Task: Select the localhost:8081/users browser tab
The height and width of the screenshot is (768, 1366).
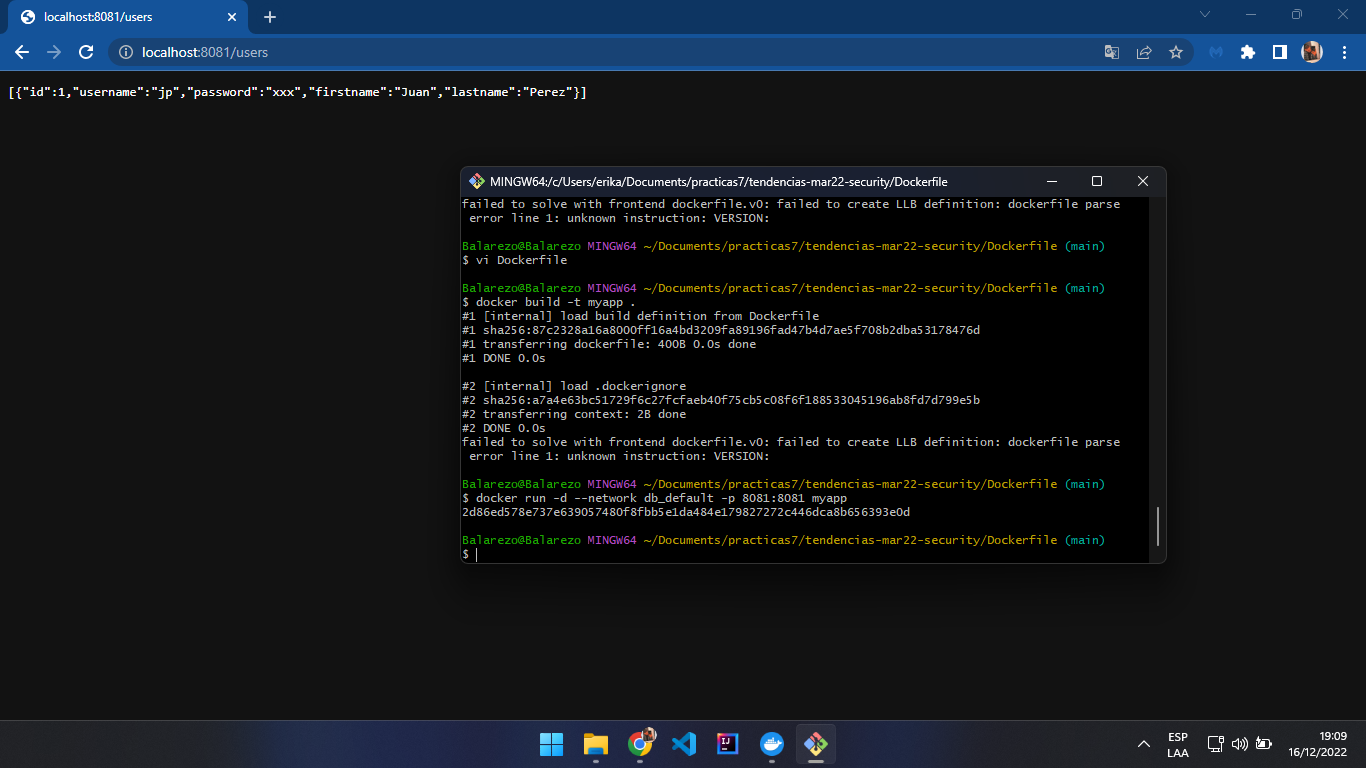Action: 120,16
